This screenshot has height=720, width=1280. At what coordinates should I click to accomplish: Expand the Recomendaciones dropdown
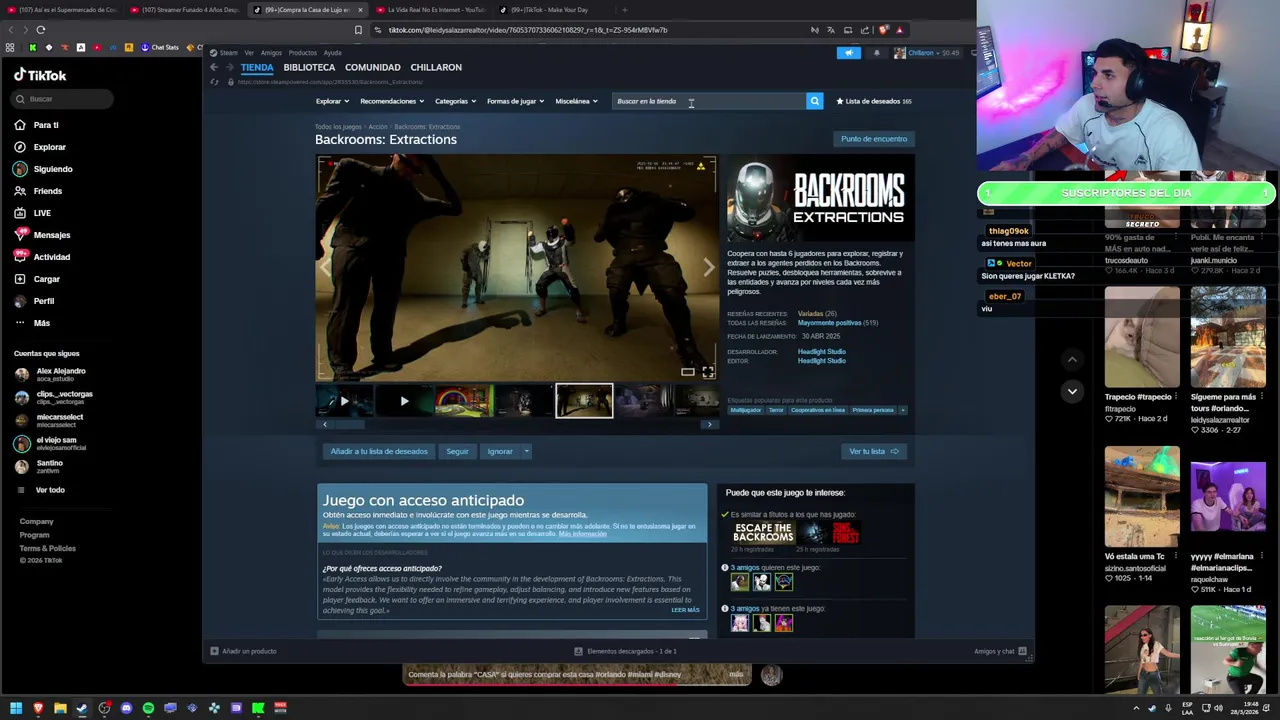392,101
